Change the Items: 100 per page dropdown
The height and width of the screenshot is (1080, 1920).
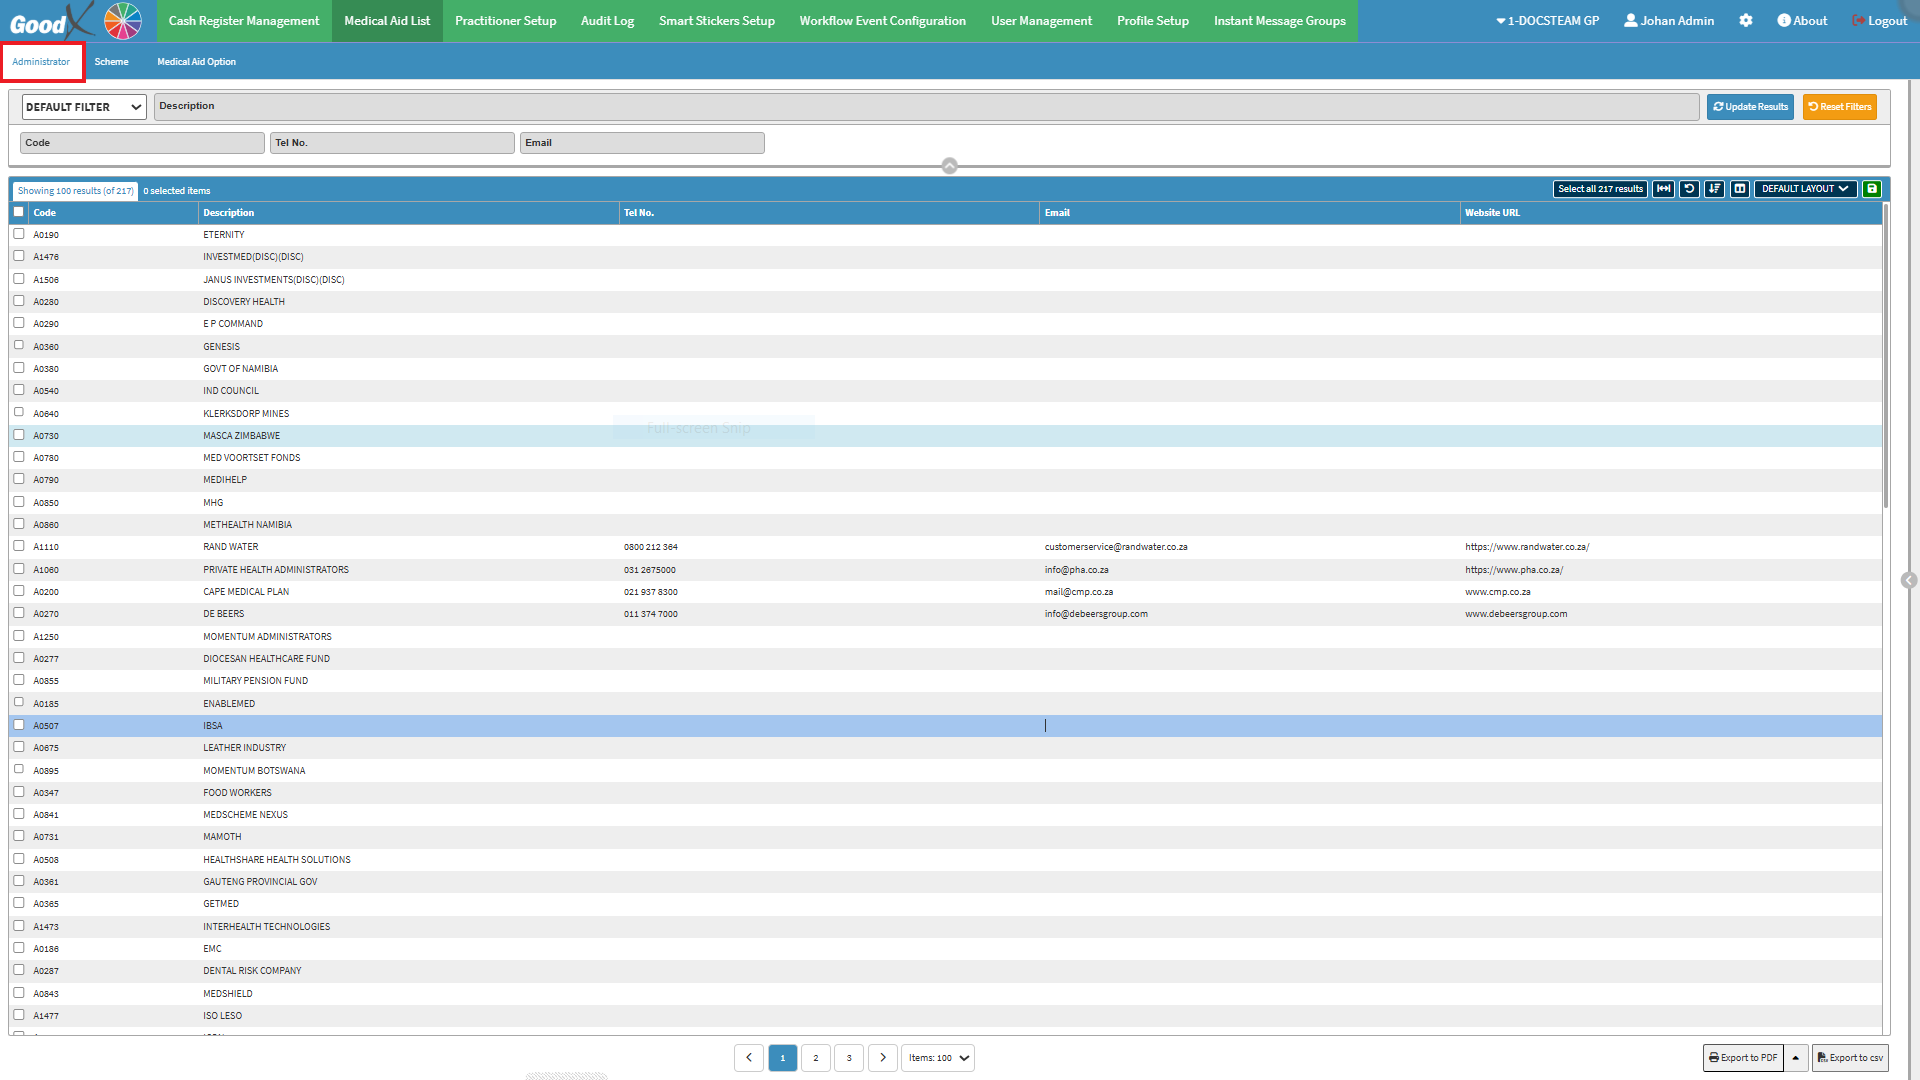938,1058
